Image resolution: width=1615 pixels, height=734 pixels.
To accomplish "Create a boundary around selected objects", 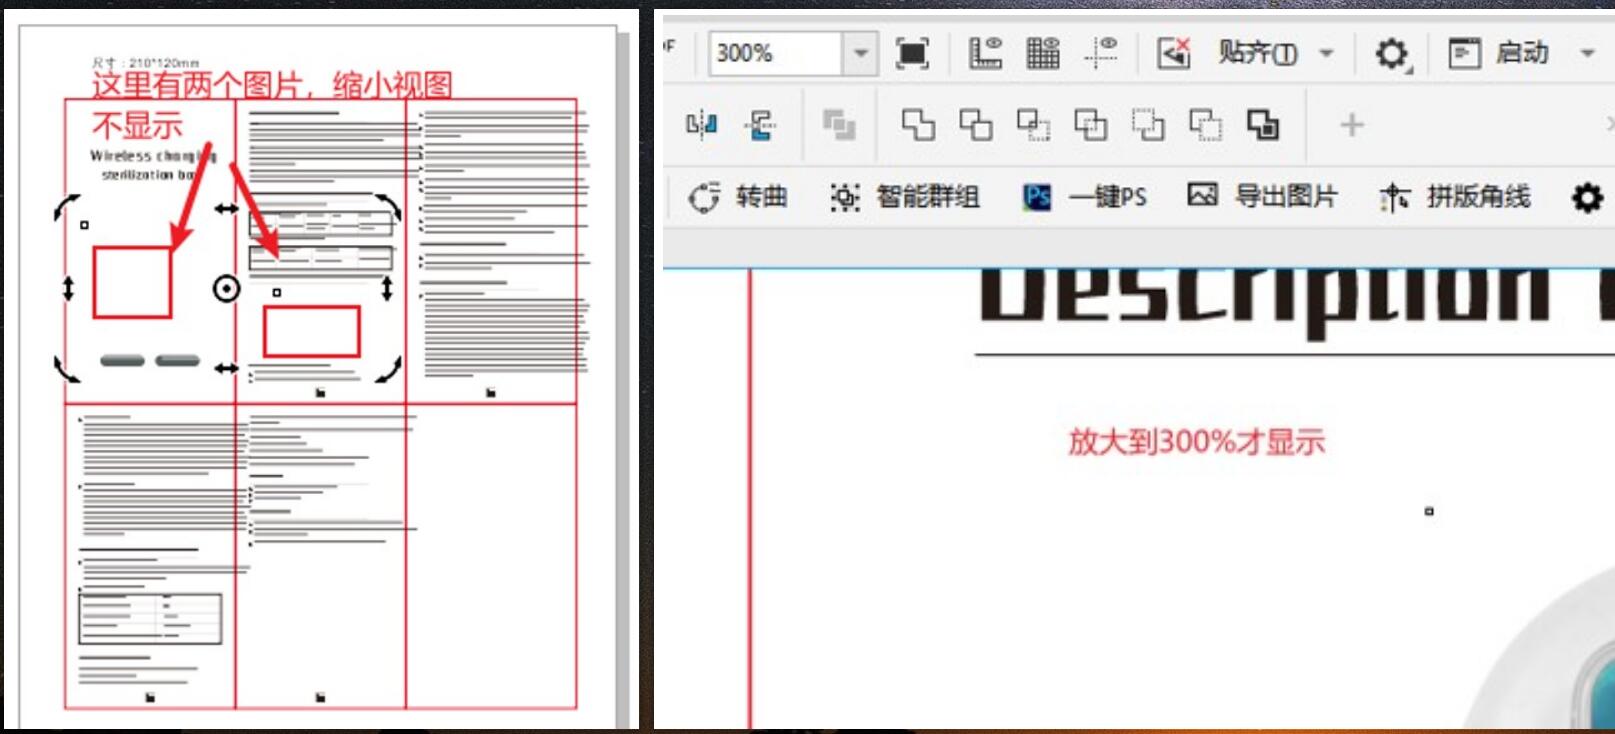I will click(1263, 125).
